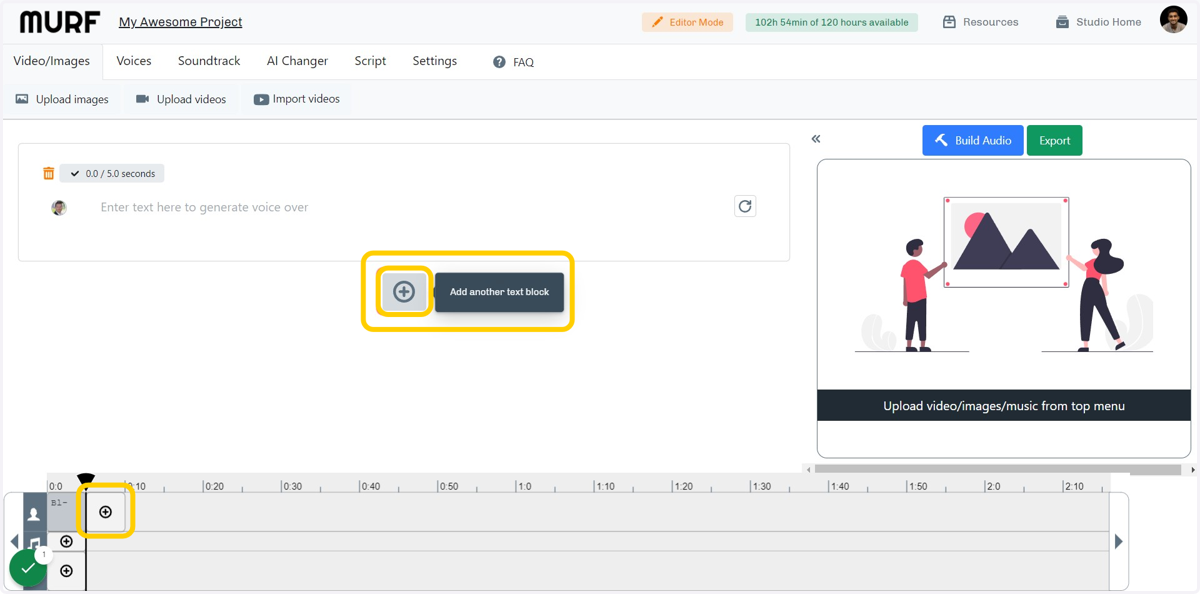Click the regenerate refresh icon in text block
Image resolution: width=1200 pixels, height=594 pixels.
tap(745, 206)
